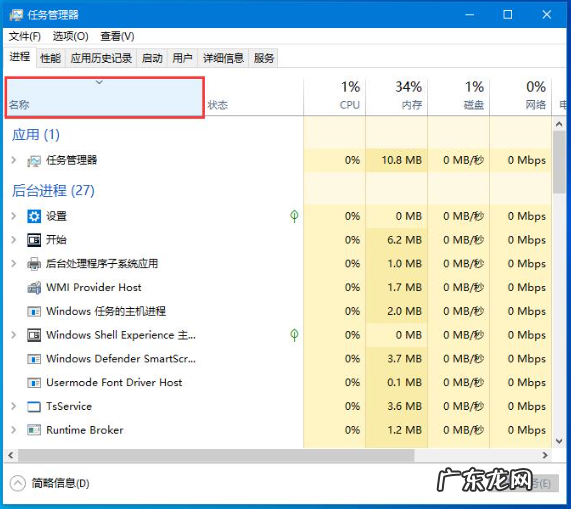This screenshot has height=509, width=571.
Task: Open the 选项(O) menu
Action: [71, 36]
